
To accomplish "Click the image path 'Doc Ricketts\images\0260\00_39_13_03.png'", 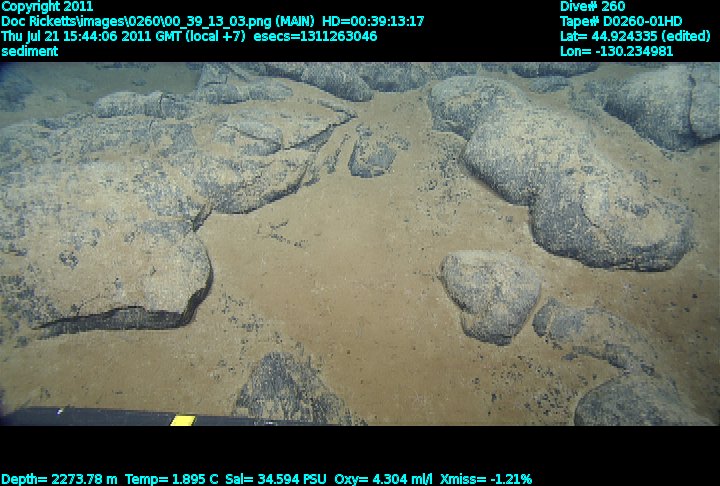I will coord(136,22).
